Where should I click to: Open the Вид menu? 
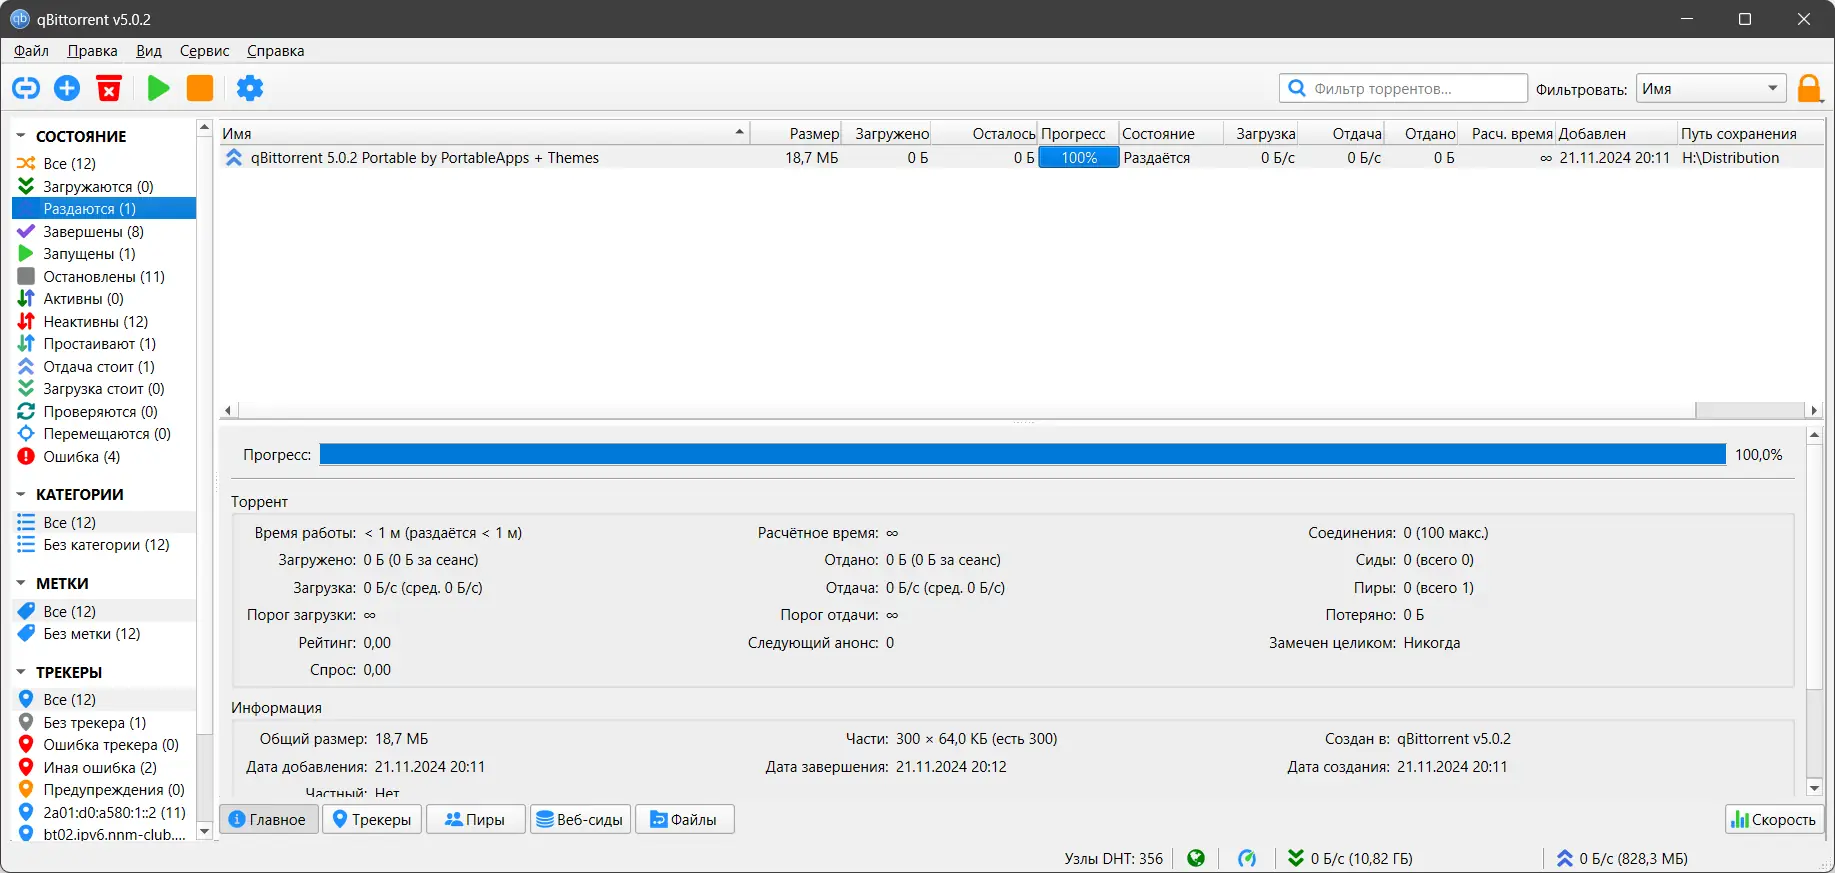point(149,51)
